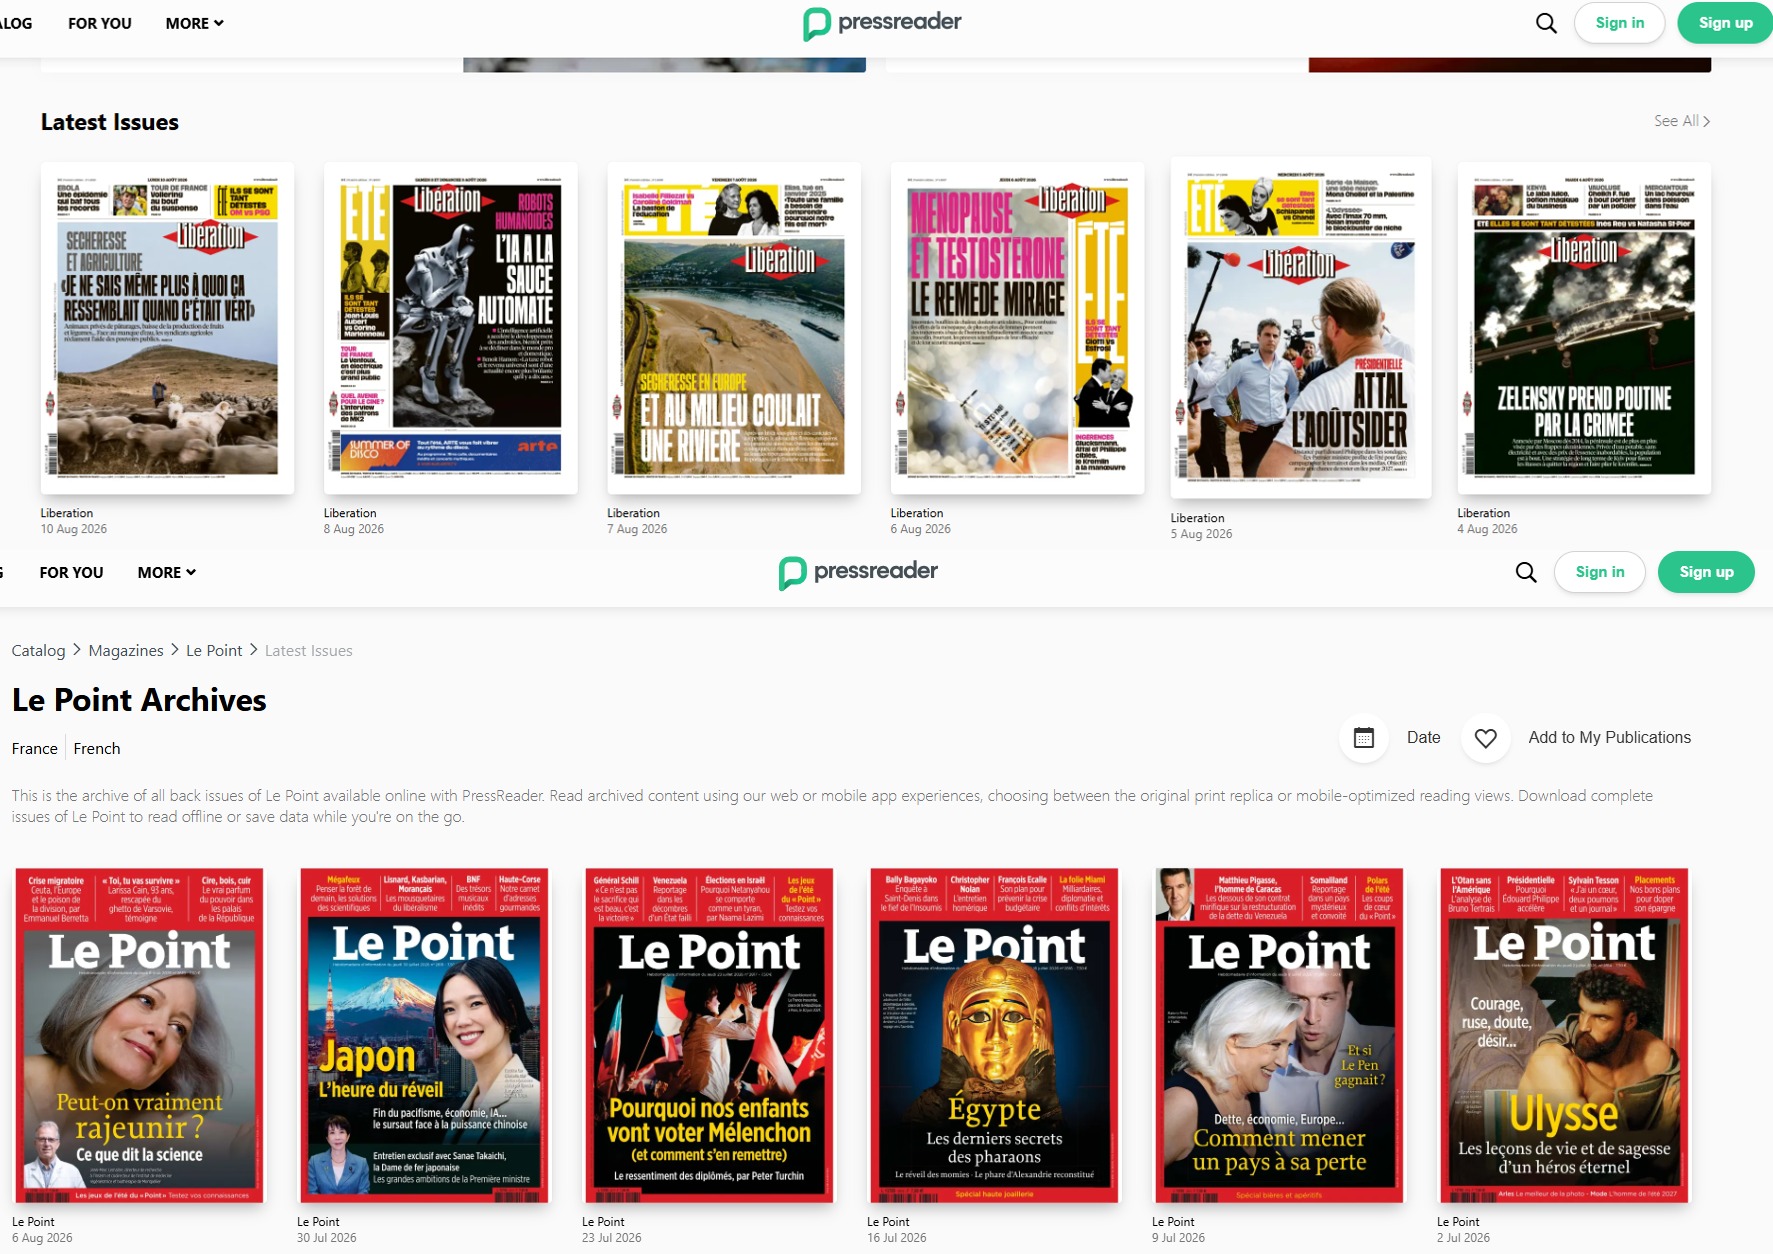The image size is (1773, 1254).
Task: Expand the MORE menu above Latest Issues
Action: point(195,23)
